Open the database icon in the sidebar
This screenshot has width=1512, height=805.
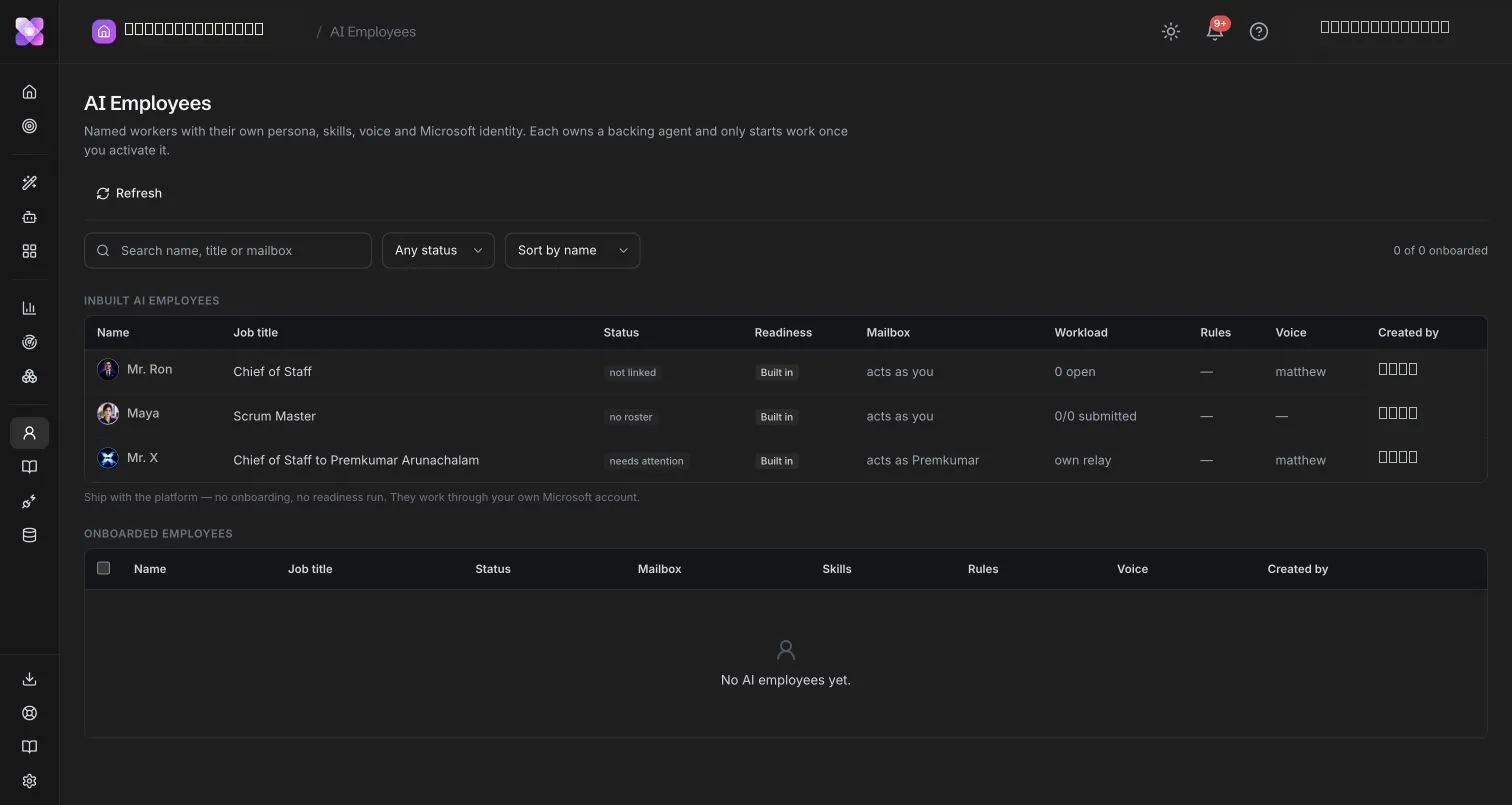tap(29, 535)
